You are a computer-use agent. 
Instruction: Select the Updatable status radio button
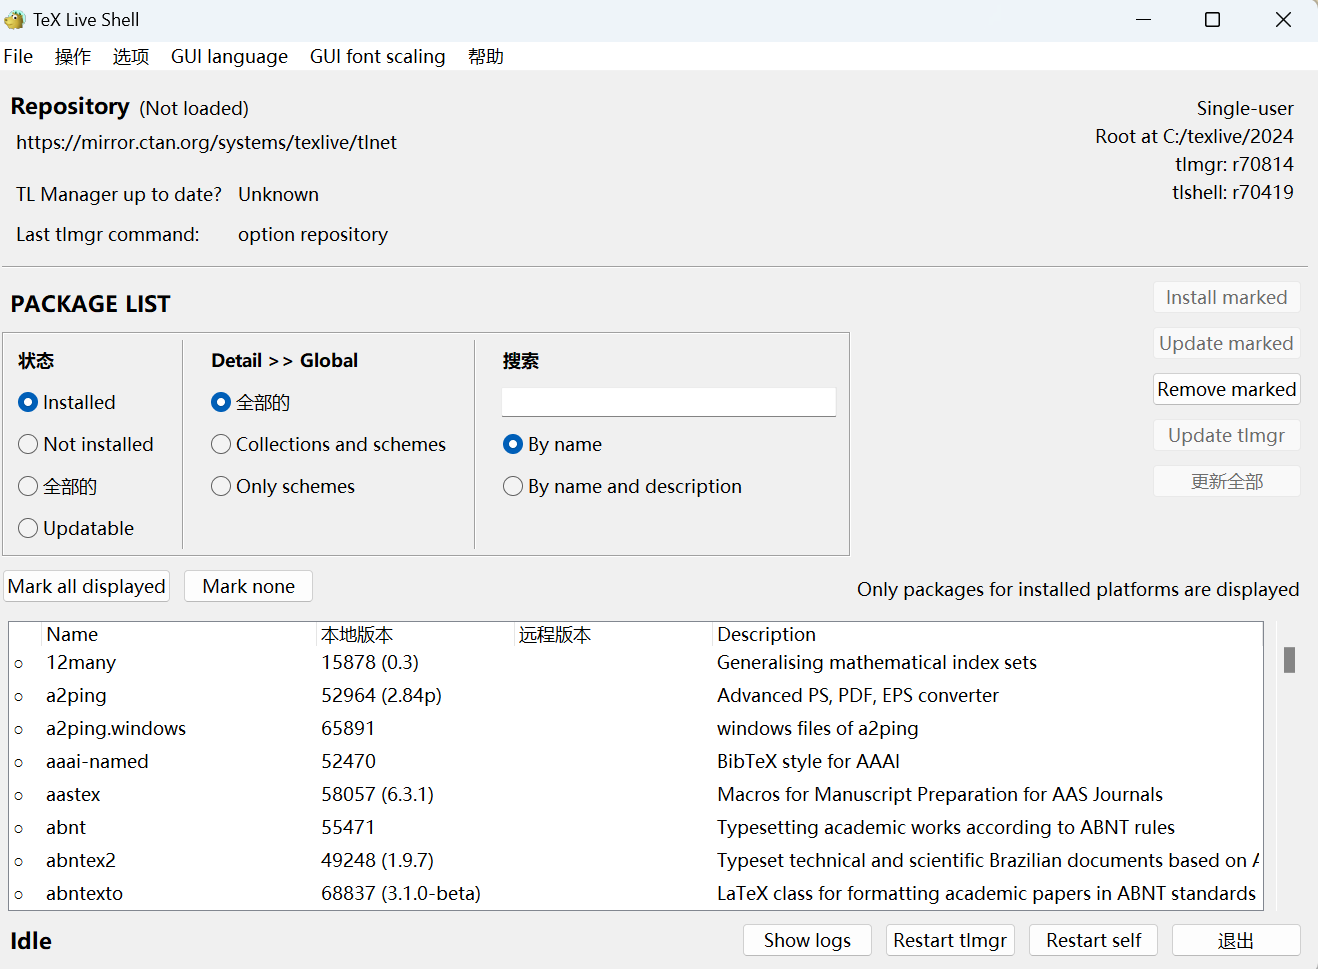click(x=28, y=528)
